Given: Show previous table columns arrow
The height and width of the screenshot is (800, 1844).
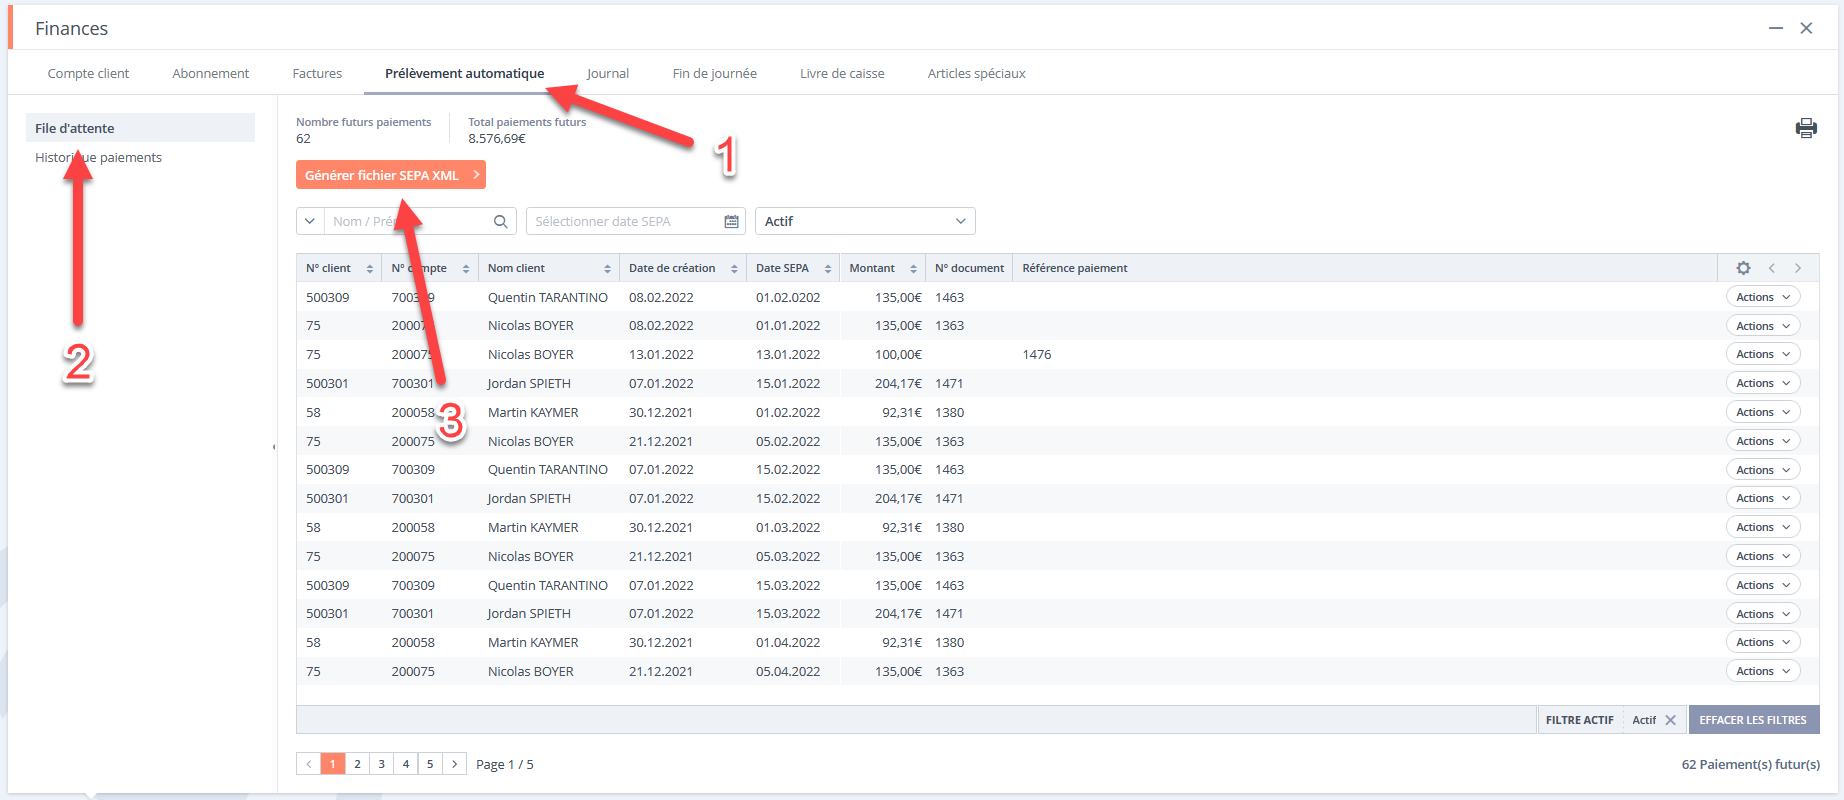Looking at the screenshot, I should (x=1772, y=268).
